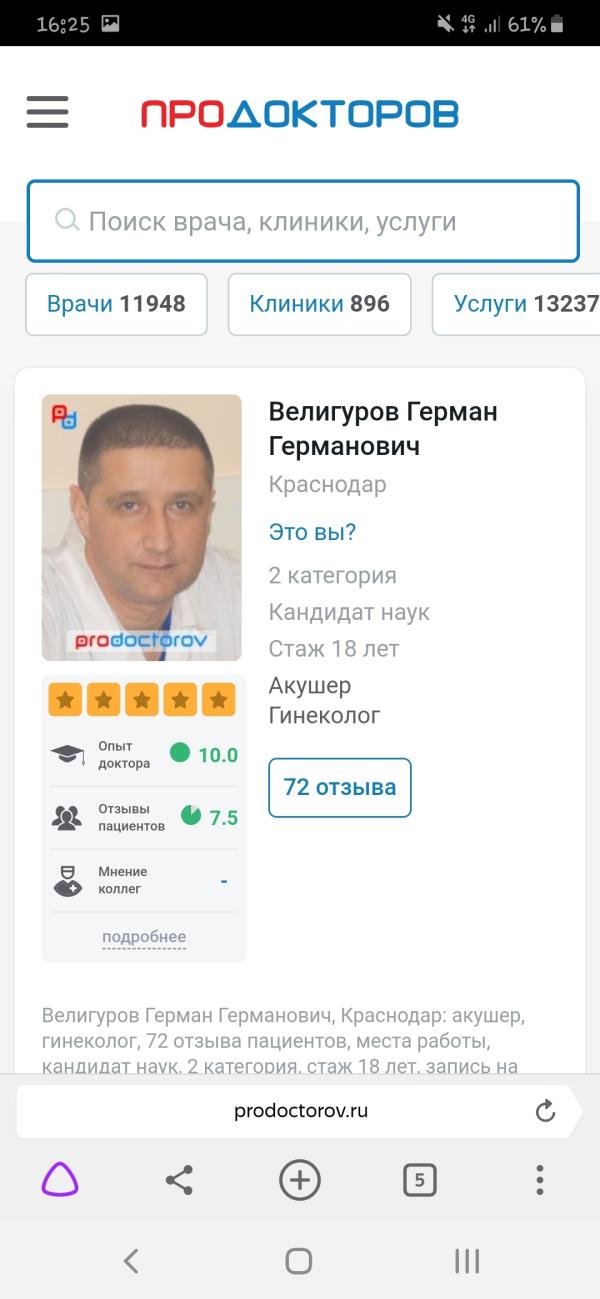Tap the ПроДокторов logo

[299, 113]
